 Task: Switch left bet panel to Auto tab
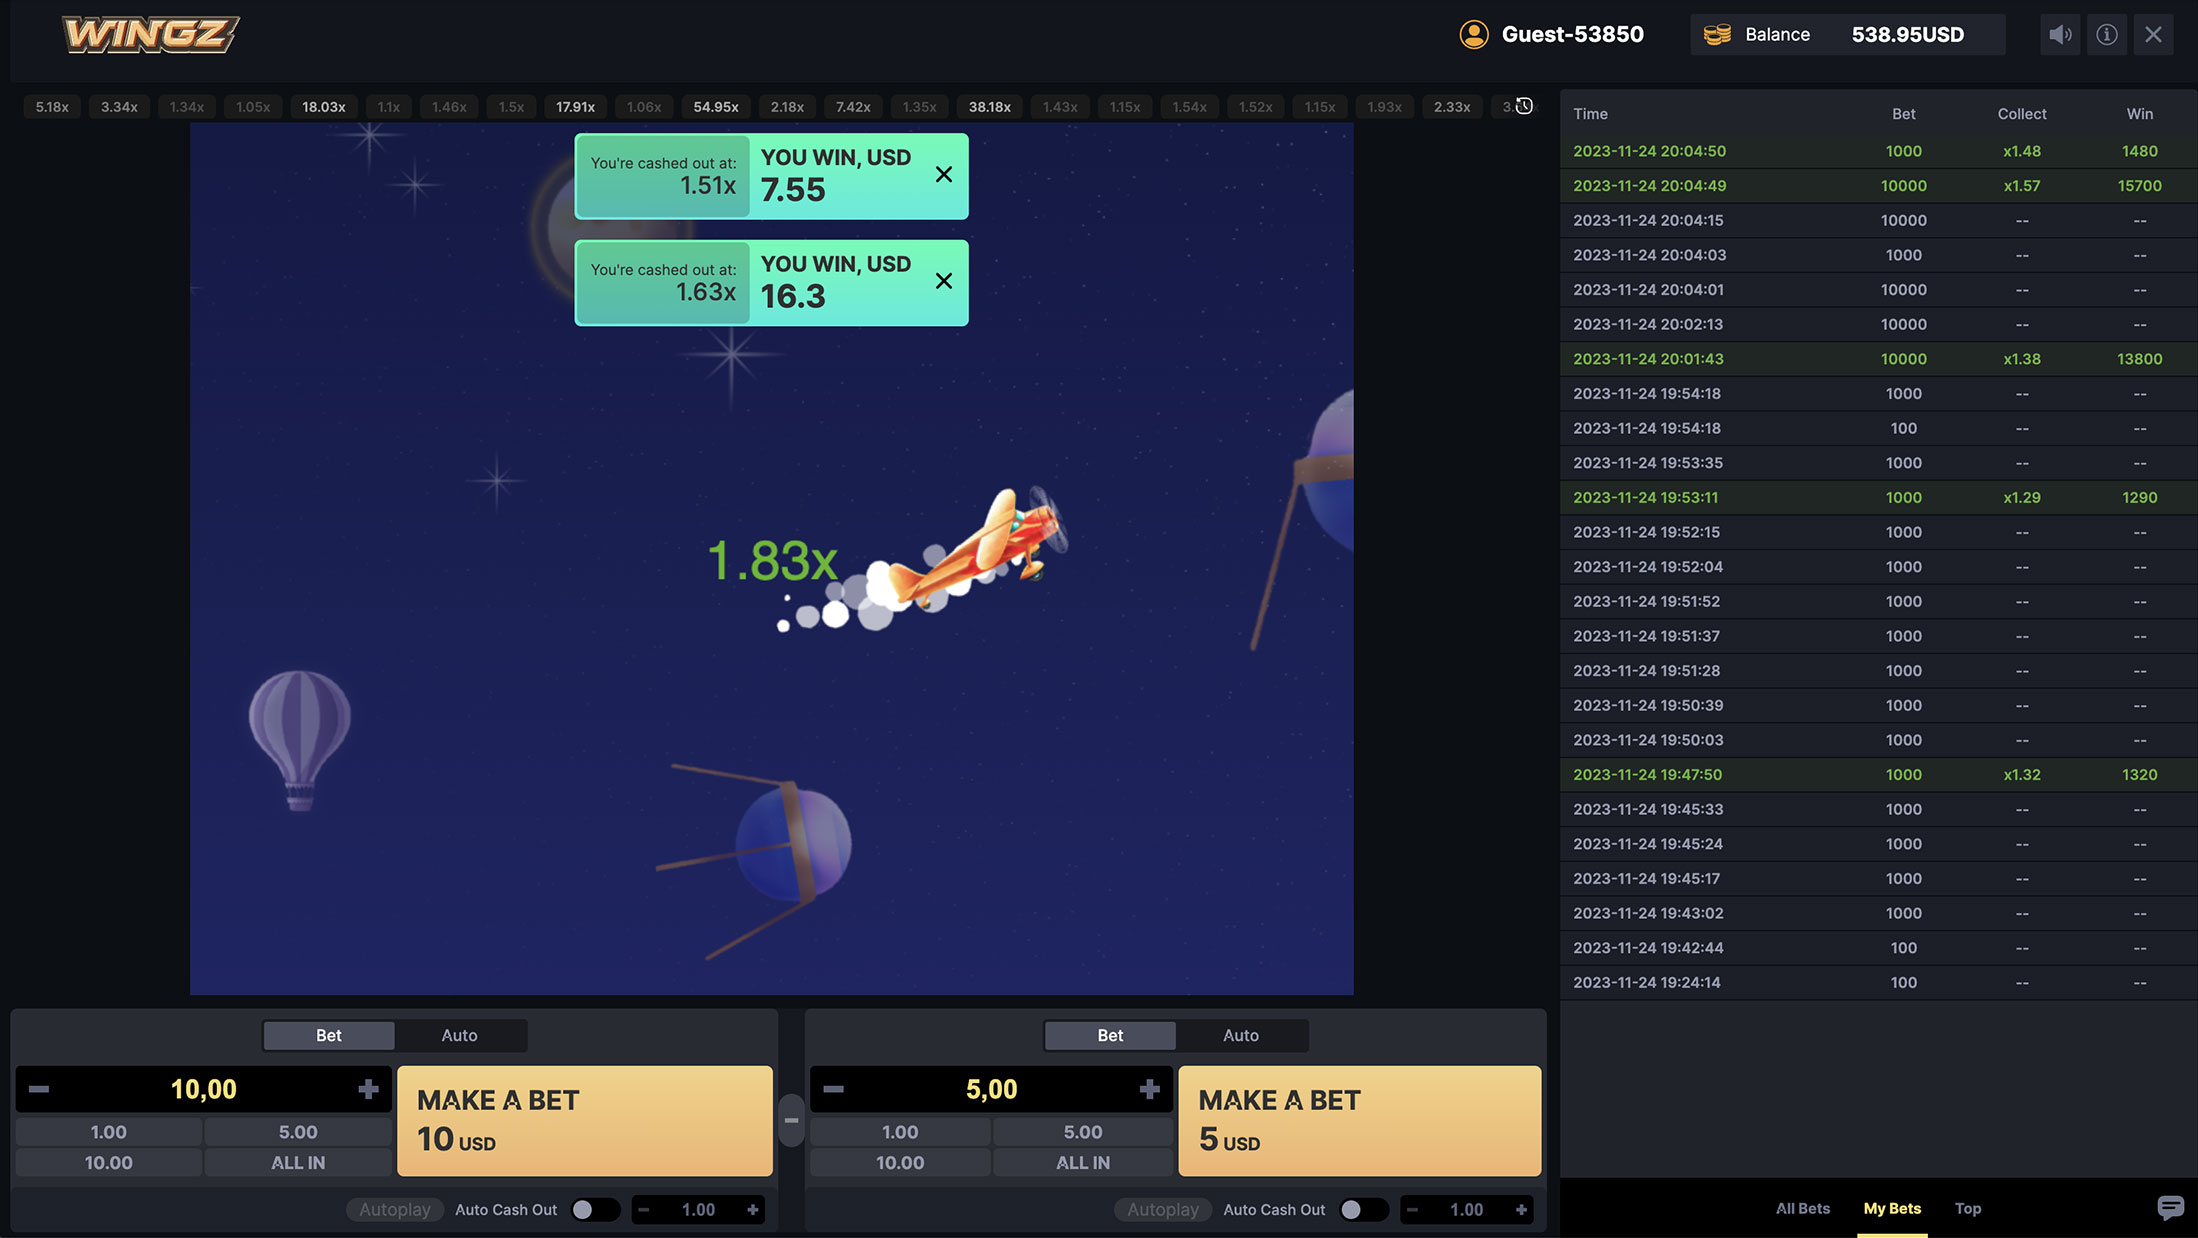click(459, 1036)
